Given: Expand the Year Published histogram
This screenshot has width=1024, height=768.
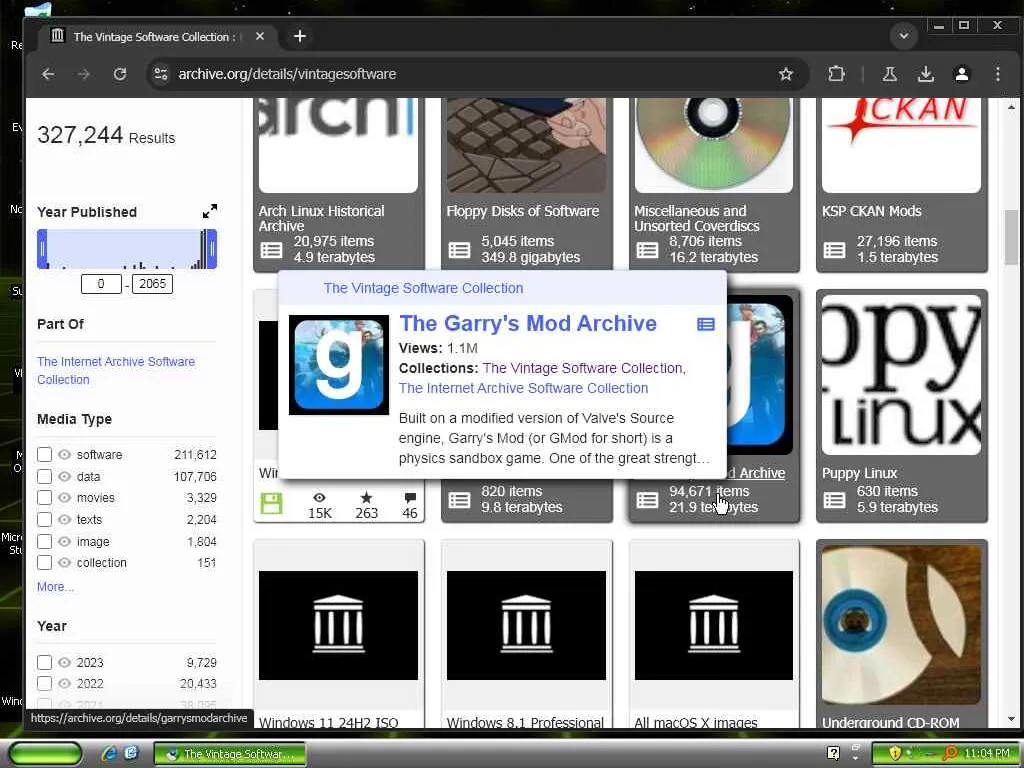Looking at the screenshot, I should [x=210, y=211].
